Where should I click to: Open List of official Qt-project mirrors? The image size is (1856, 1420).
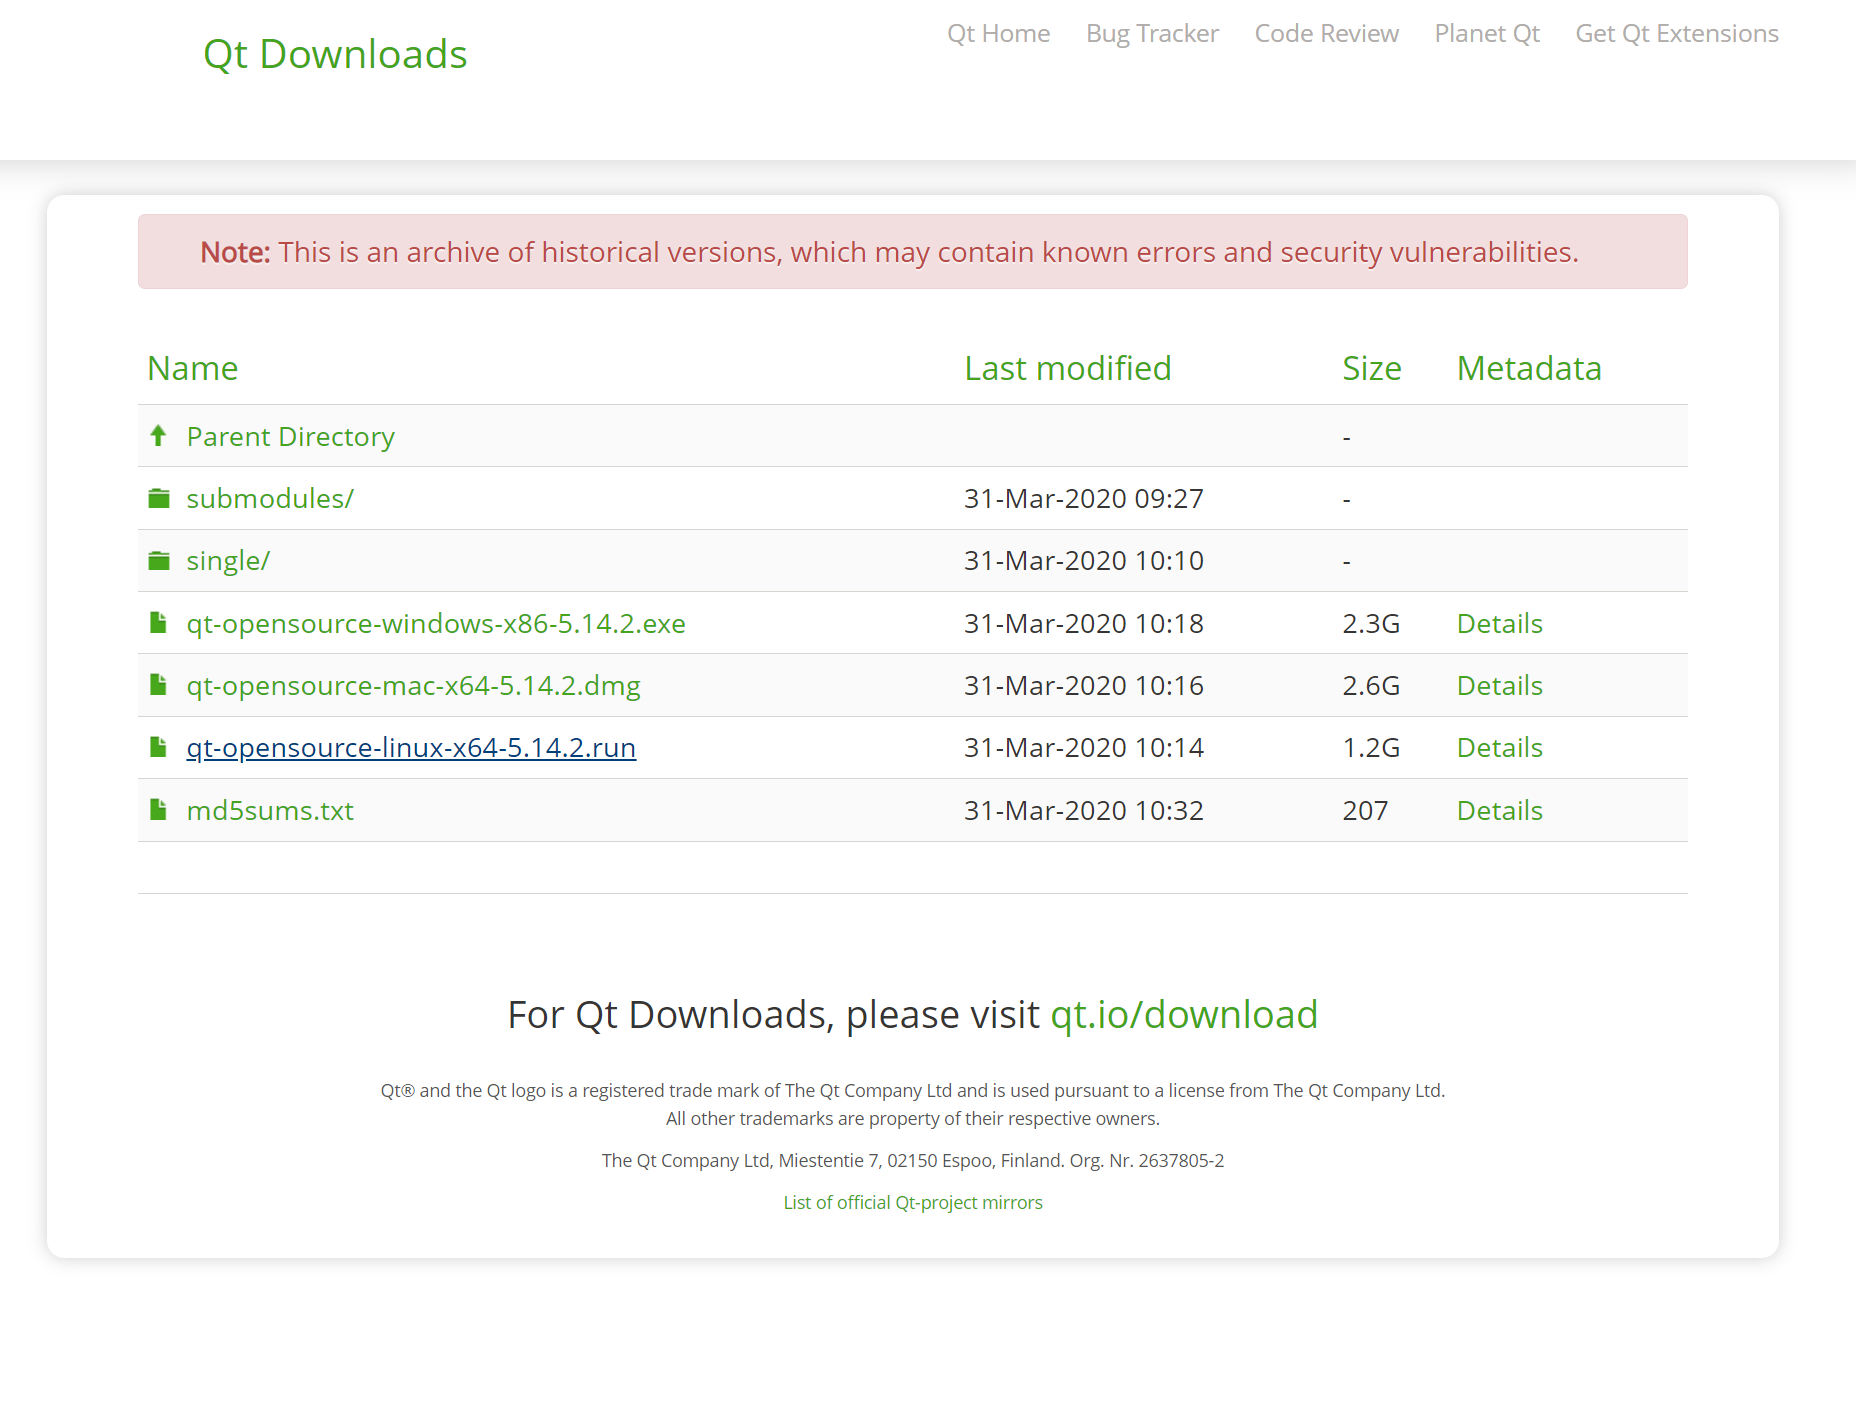913,1203
